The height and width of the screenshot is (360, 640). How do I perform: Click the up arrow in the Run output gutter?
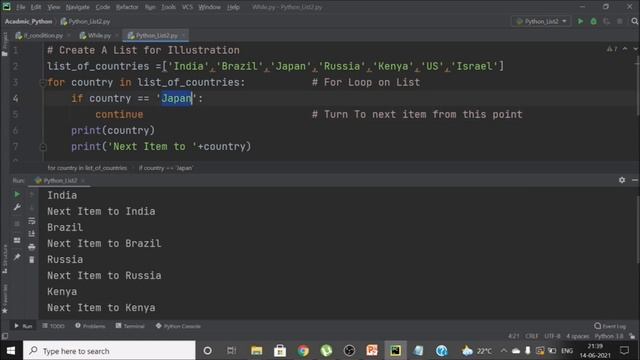tap(32, 195)
